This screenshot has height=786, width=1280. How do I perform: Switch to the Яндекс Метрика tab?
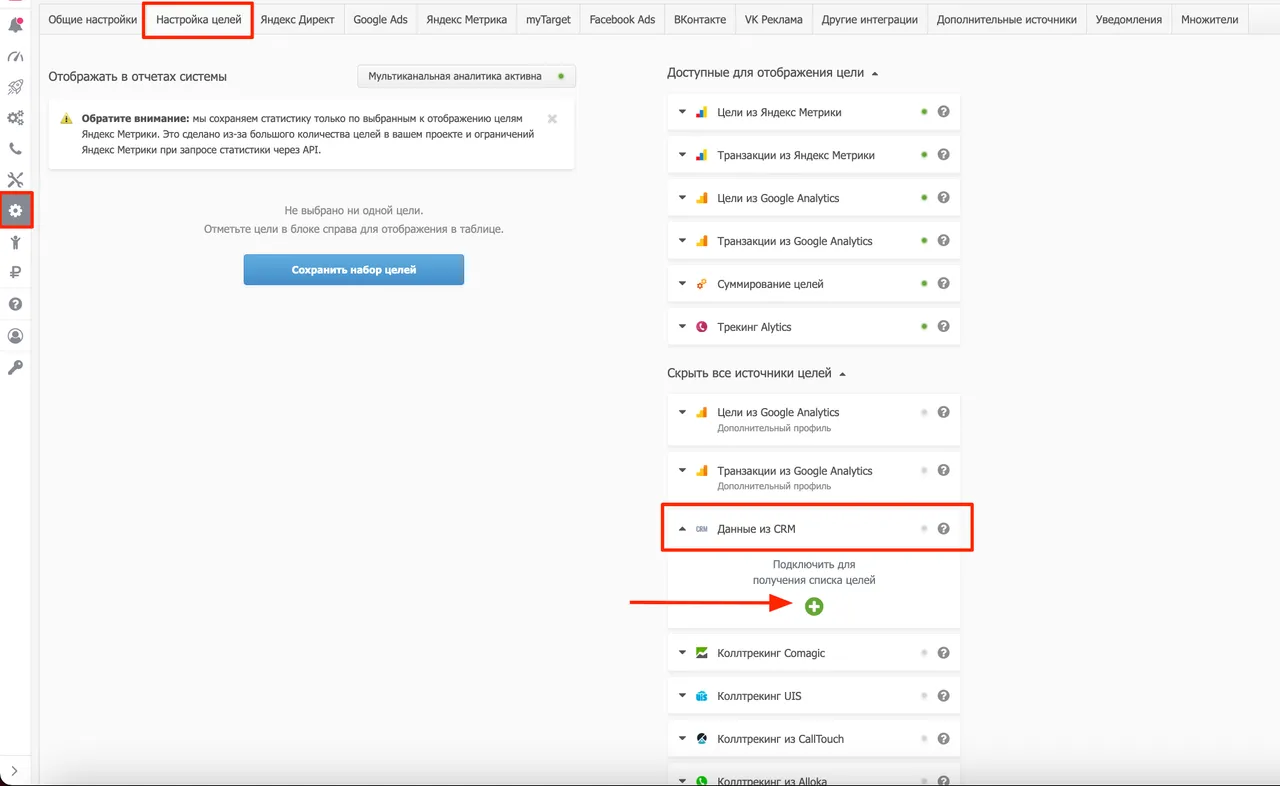point(466,20)
